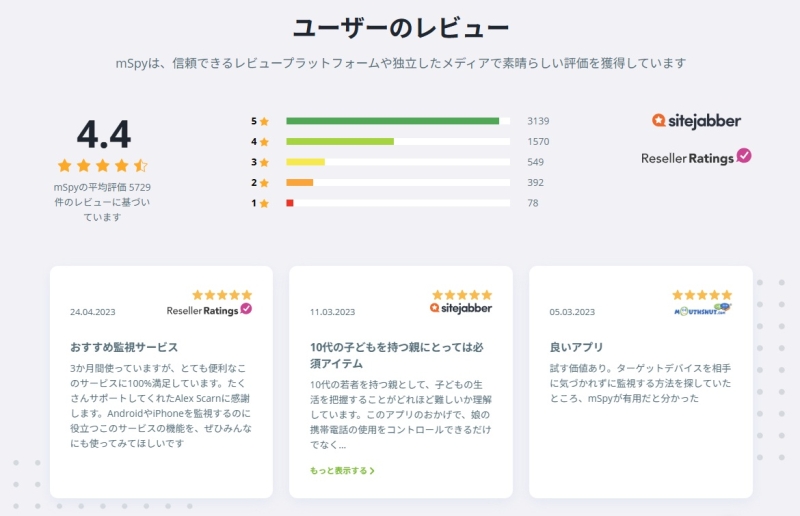800x516 pixels.
Task: Click the red 1-star rating bar
Action: point(290,203)
